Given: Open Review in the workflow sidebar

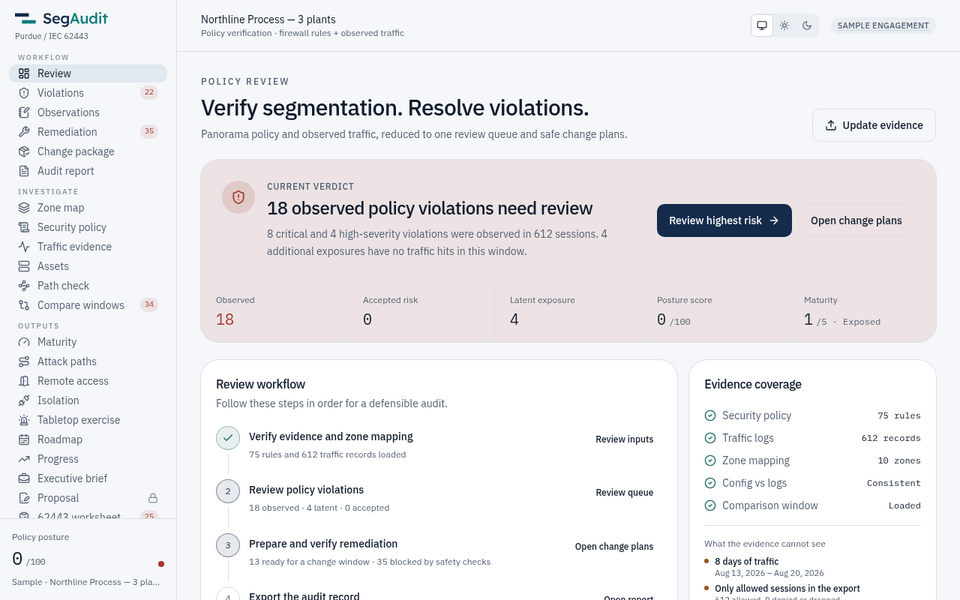Looking at the screenshot, I should click(88, 73).
